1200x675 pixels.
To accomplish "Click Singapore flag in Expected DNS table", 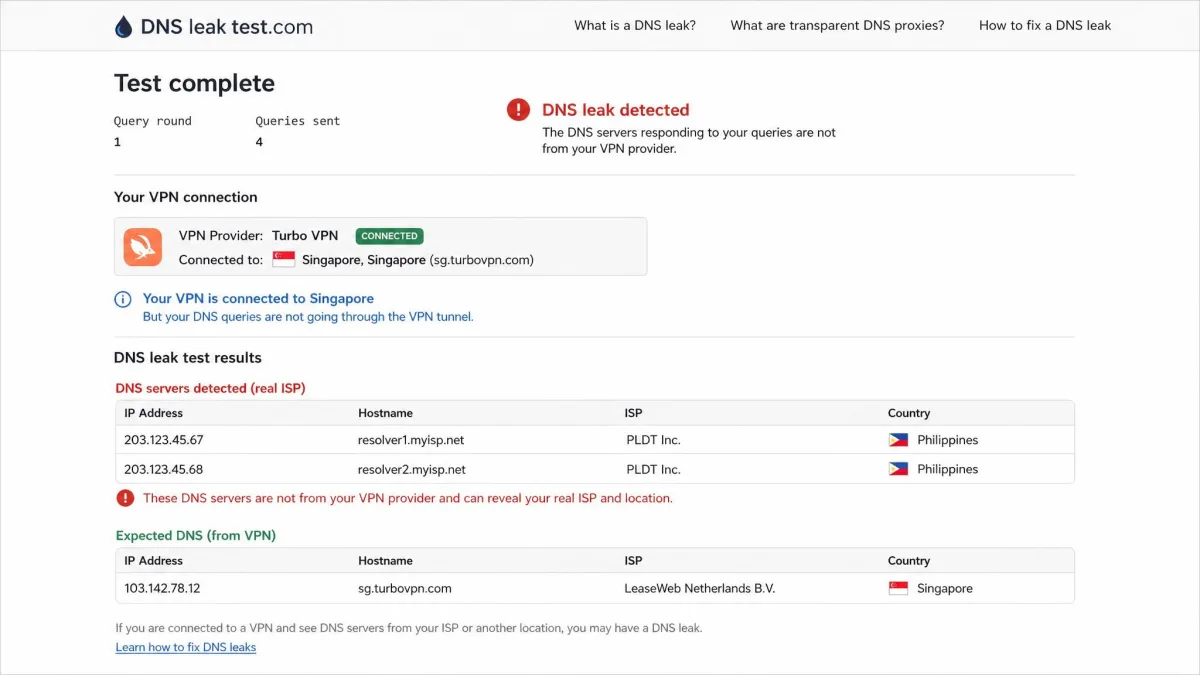I will 898,589.
